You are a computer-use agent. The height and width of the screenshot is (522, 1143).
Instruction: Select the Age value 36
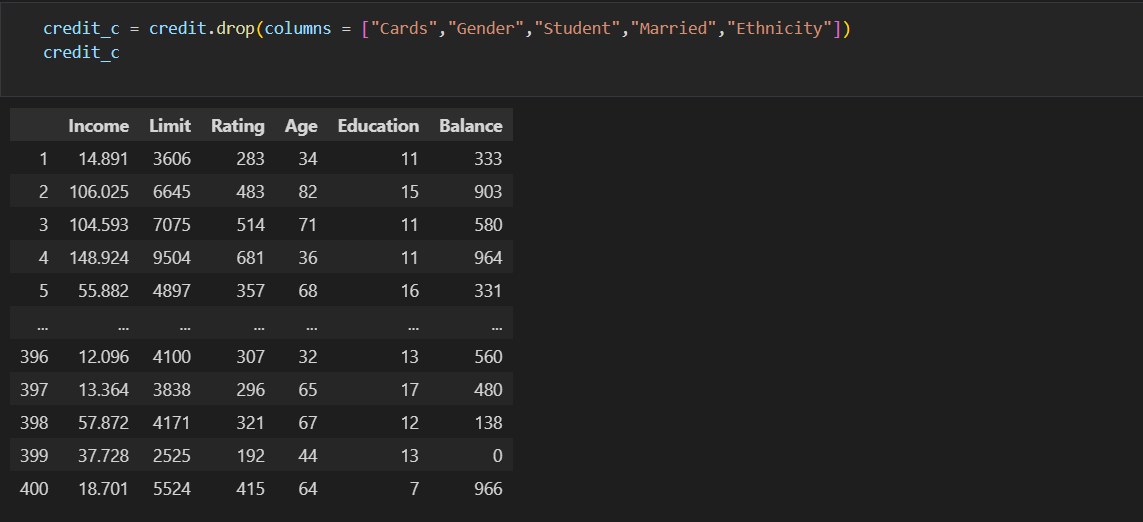pos(308,257)
